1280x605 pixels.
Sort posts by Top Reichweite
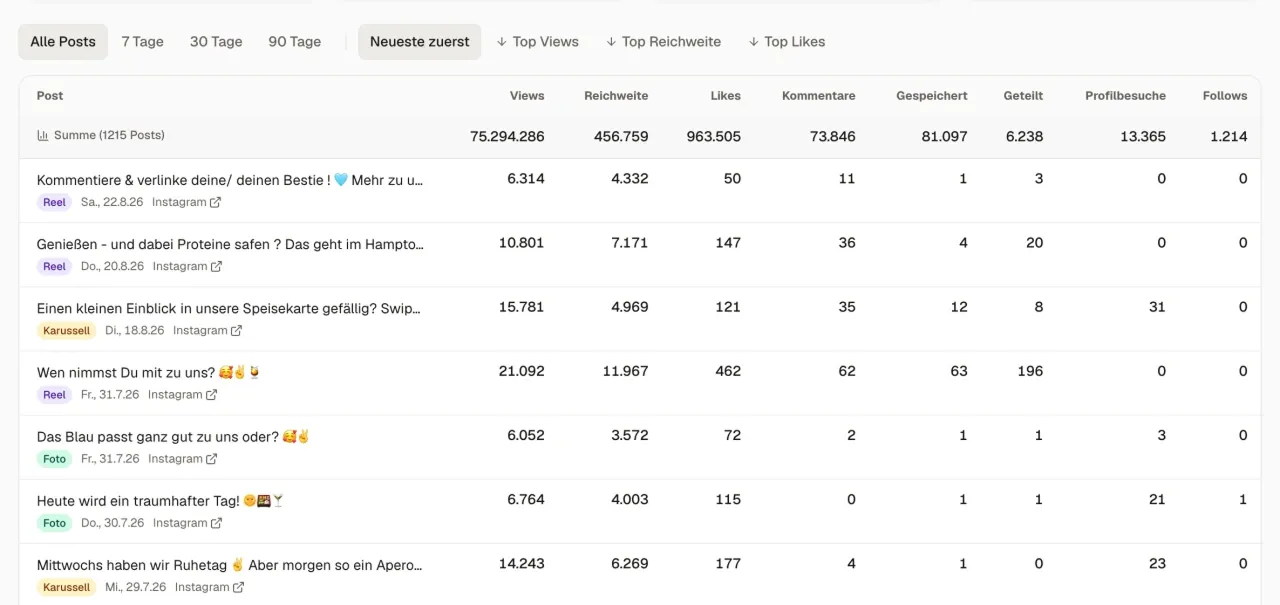pyautogui.click(x=664, y=42)
